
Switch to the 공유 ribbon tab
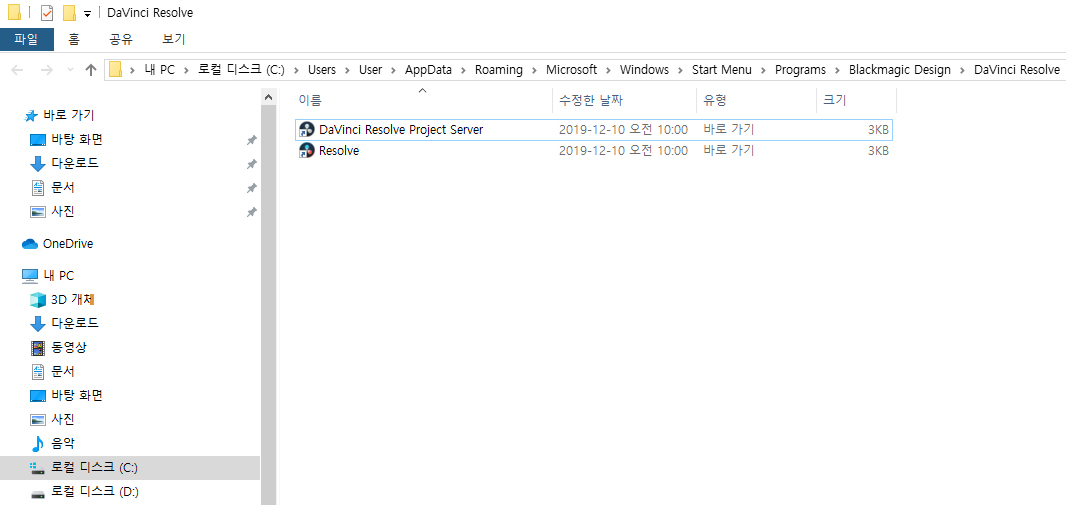121,39
